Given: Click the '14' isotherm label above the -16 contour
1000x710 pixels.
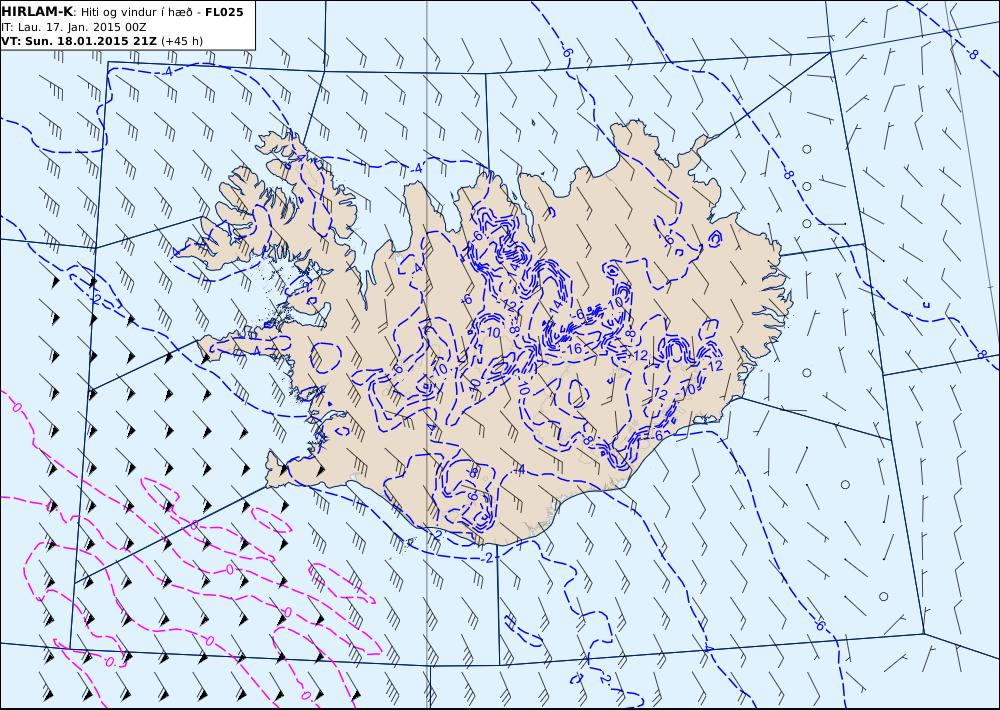Looking at the screenshot, I should pos(555,306).
